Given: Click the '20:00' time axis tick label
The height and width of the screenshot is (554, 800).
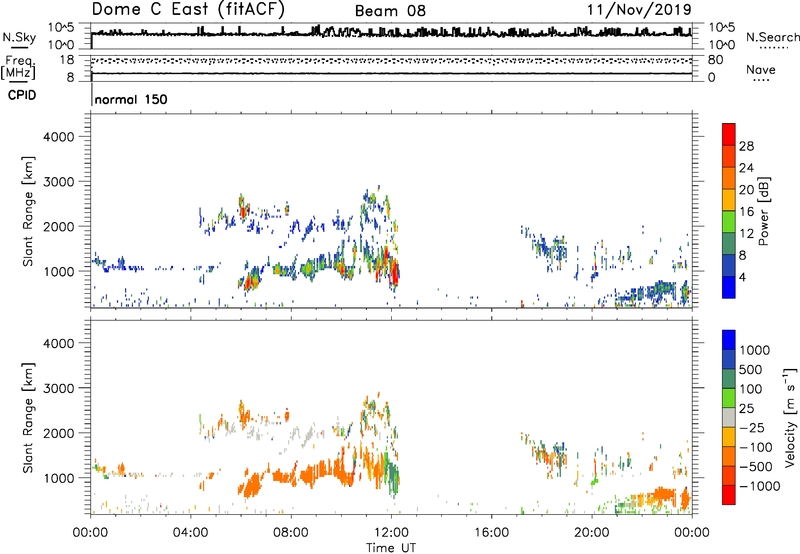Looking at the screenshot, I should (x=592, y=533).
